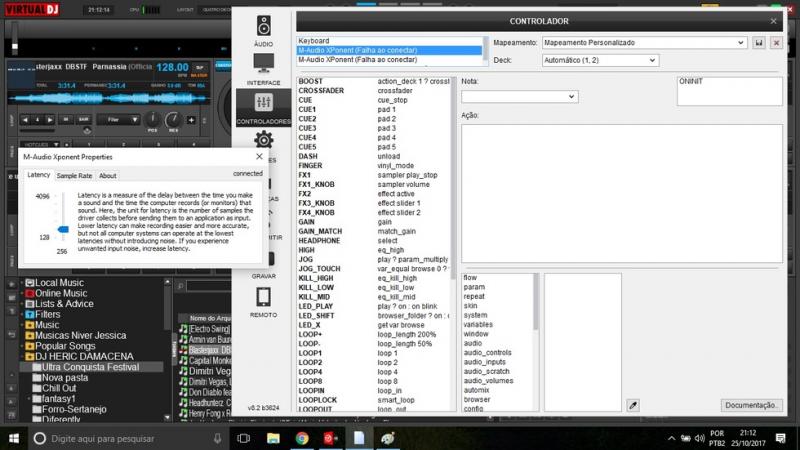This screenshot has width=800, height=450.
Task: Switch to the Sample Rate tab
Action: click(74, 176)
